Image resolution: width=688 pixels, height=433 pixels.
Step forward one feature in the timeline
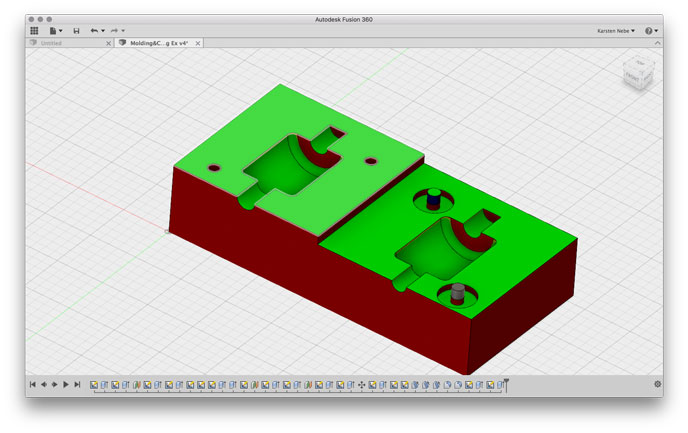tap(54, 384)
